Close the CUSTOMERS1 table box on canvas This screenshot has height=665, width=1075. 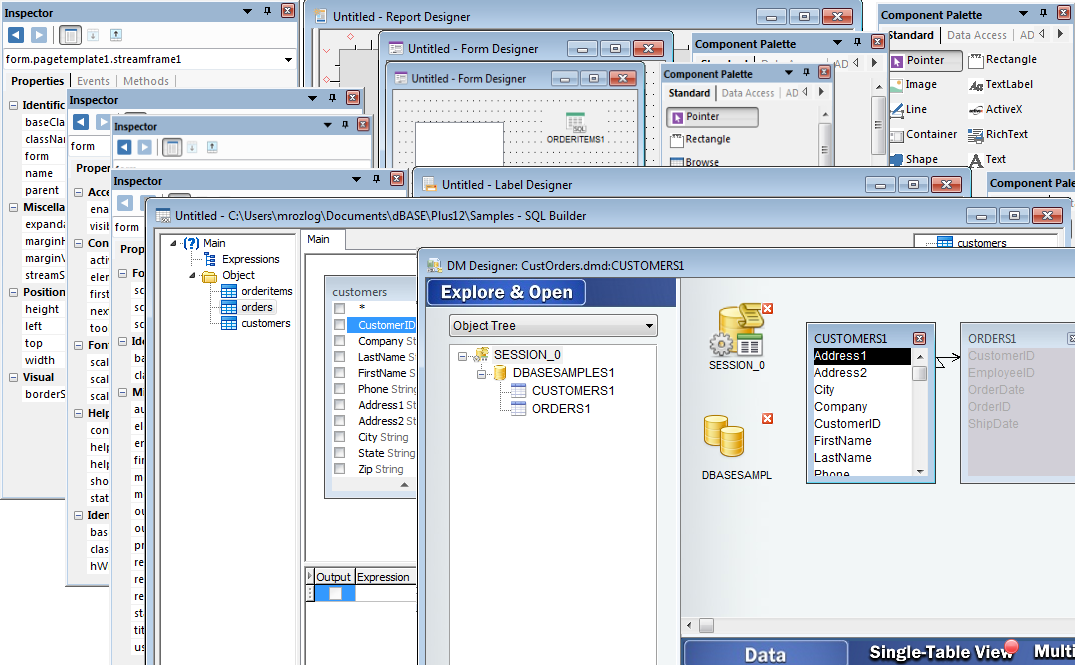click(919, 339)
